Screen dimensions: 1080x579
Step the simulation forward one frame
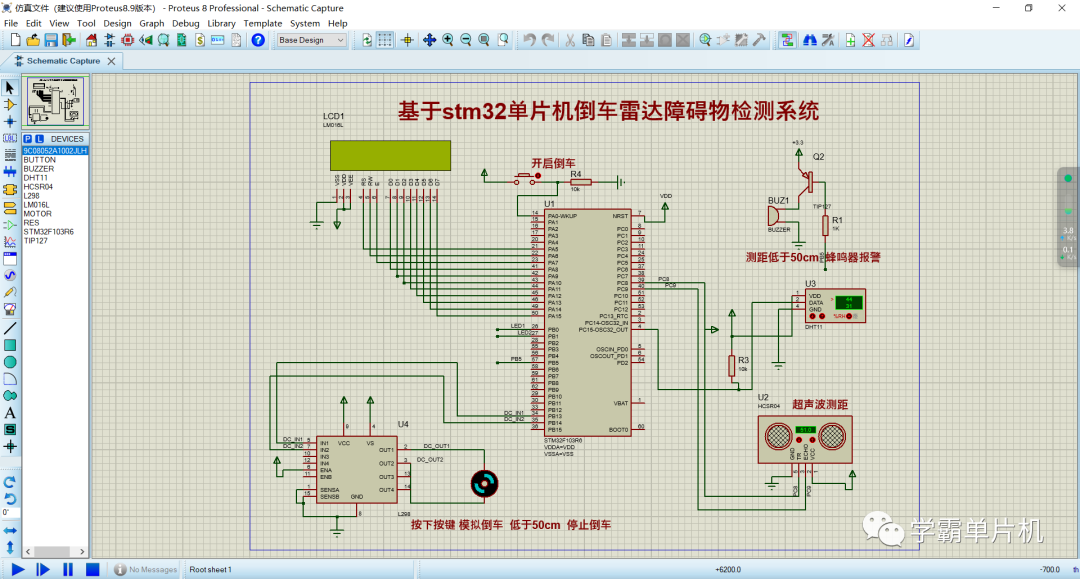pos(43,569)
